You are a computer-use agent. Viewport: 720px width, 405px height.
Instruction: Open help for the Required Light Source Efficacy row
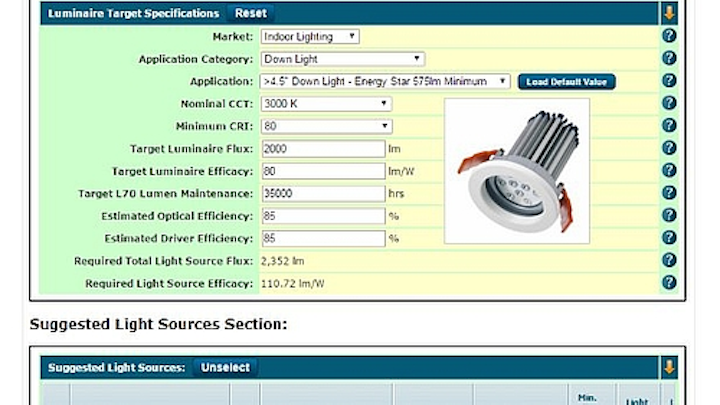click(669, 282)
